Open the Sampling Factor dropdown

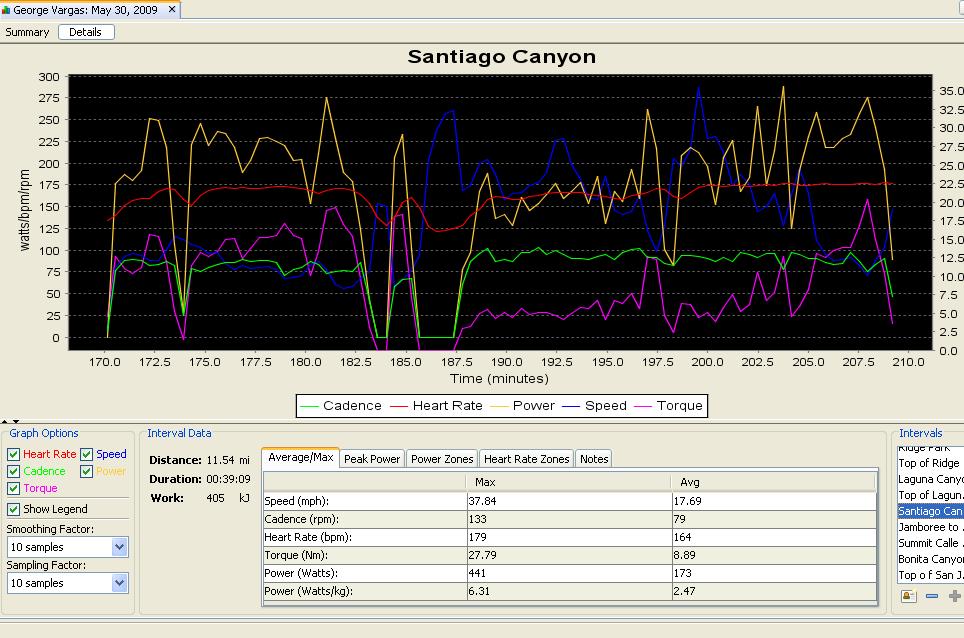coord(120,583)
